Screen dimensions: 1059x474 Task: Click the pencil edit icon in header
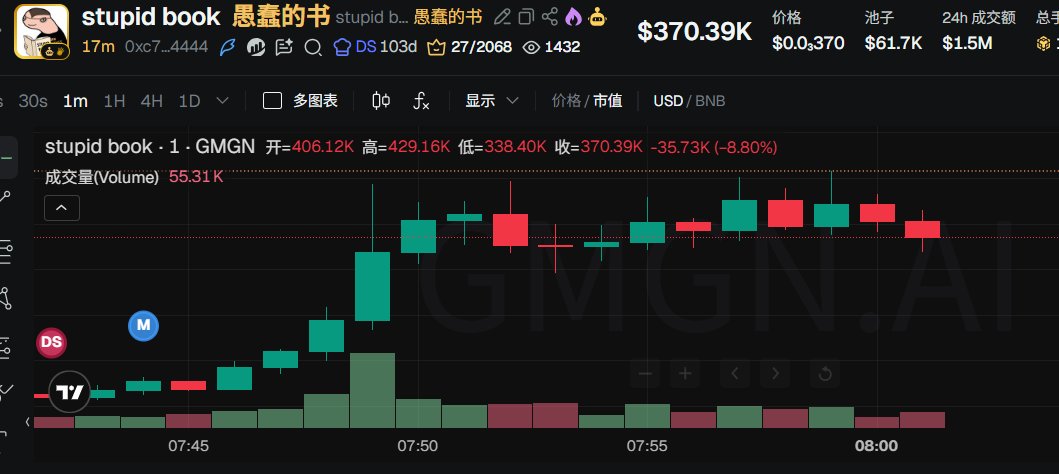502,18
